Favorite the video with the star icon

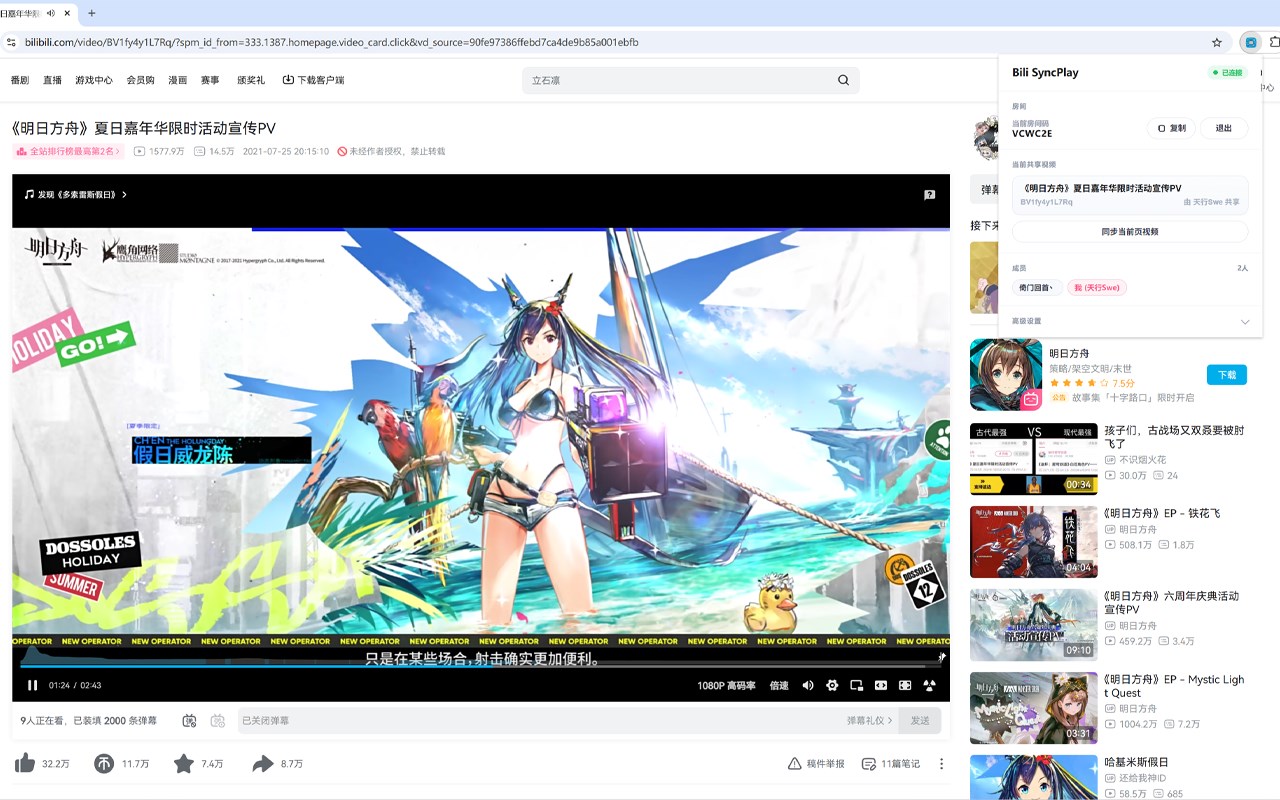(184, 764)
